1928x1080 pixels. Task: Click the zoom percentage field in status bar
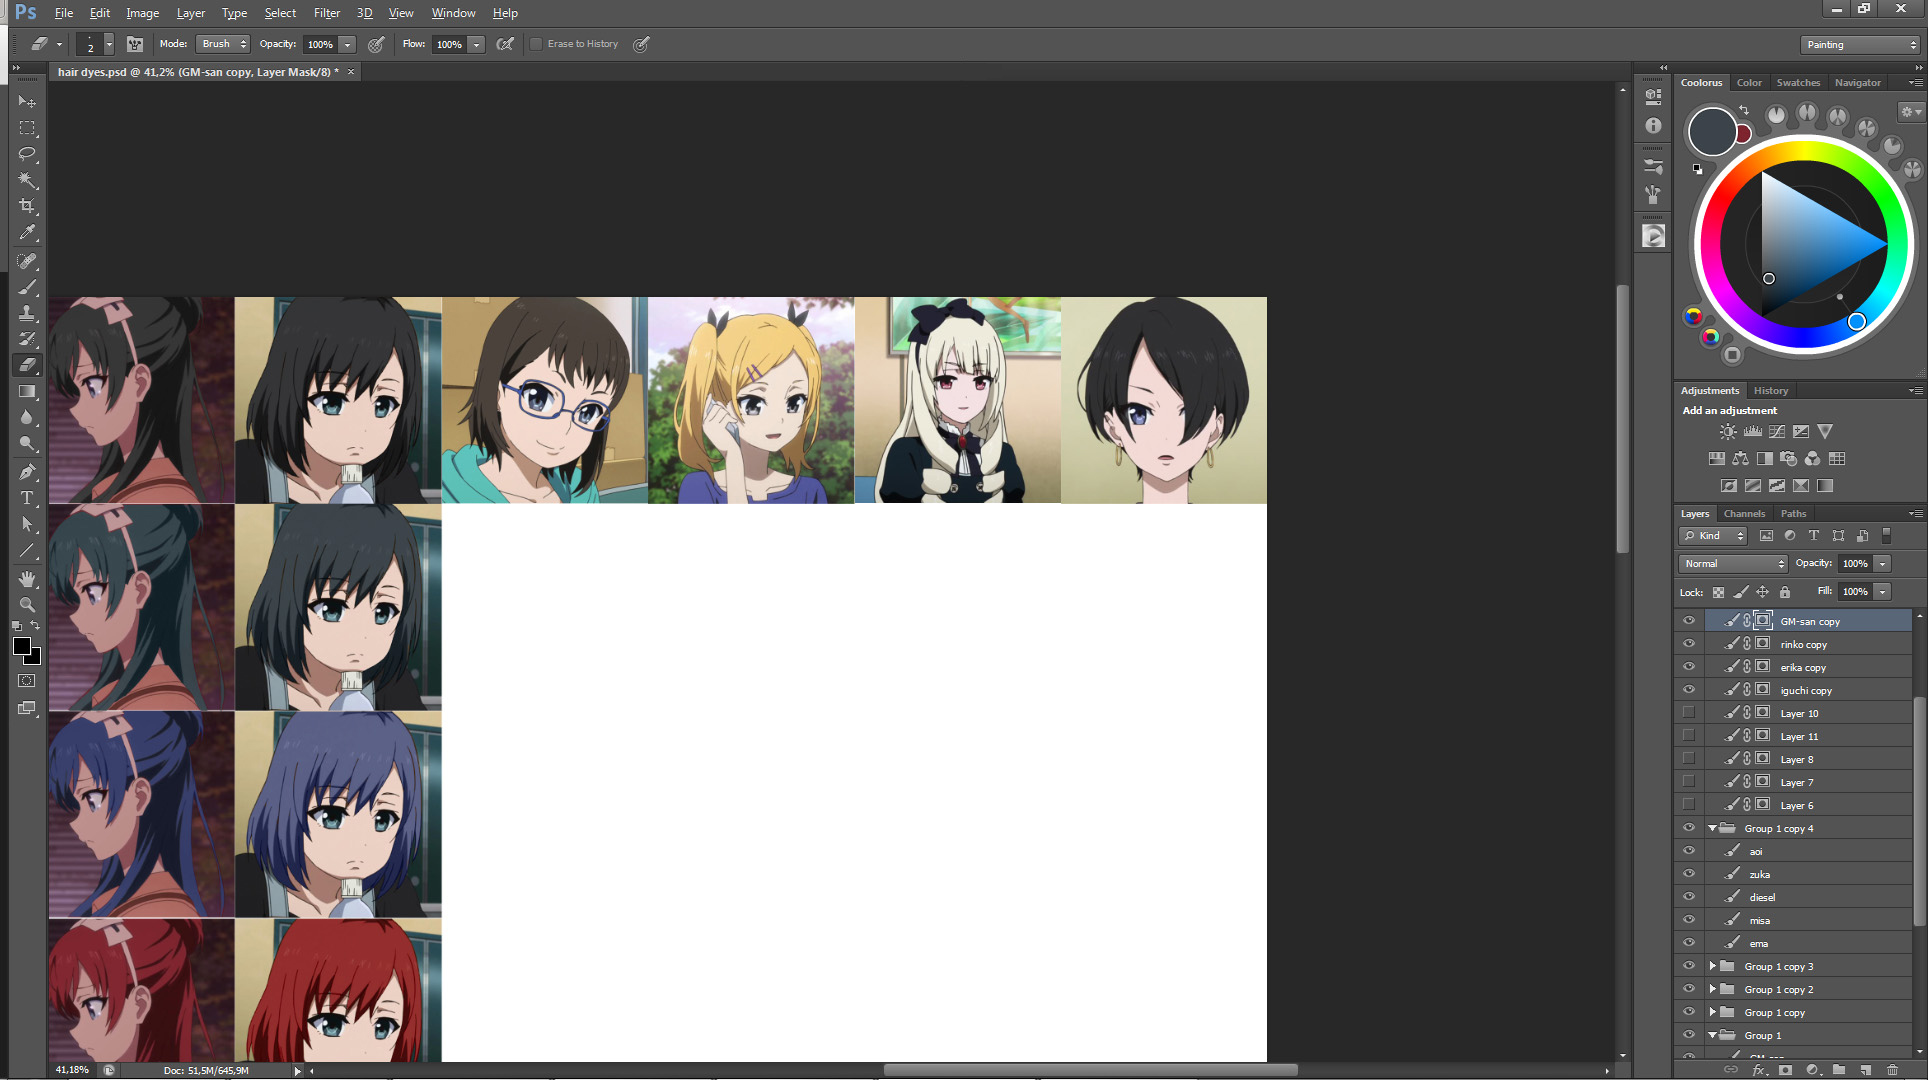pos(72,1070)
